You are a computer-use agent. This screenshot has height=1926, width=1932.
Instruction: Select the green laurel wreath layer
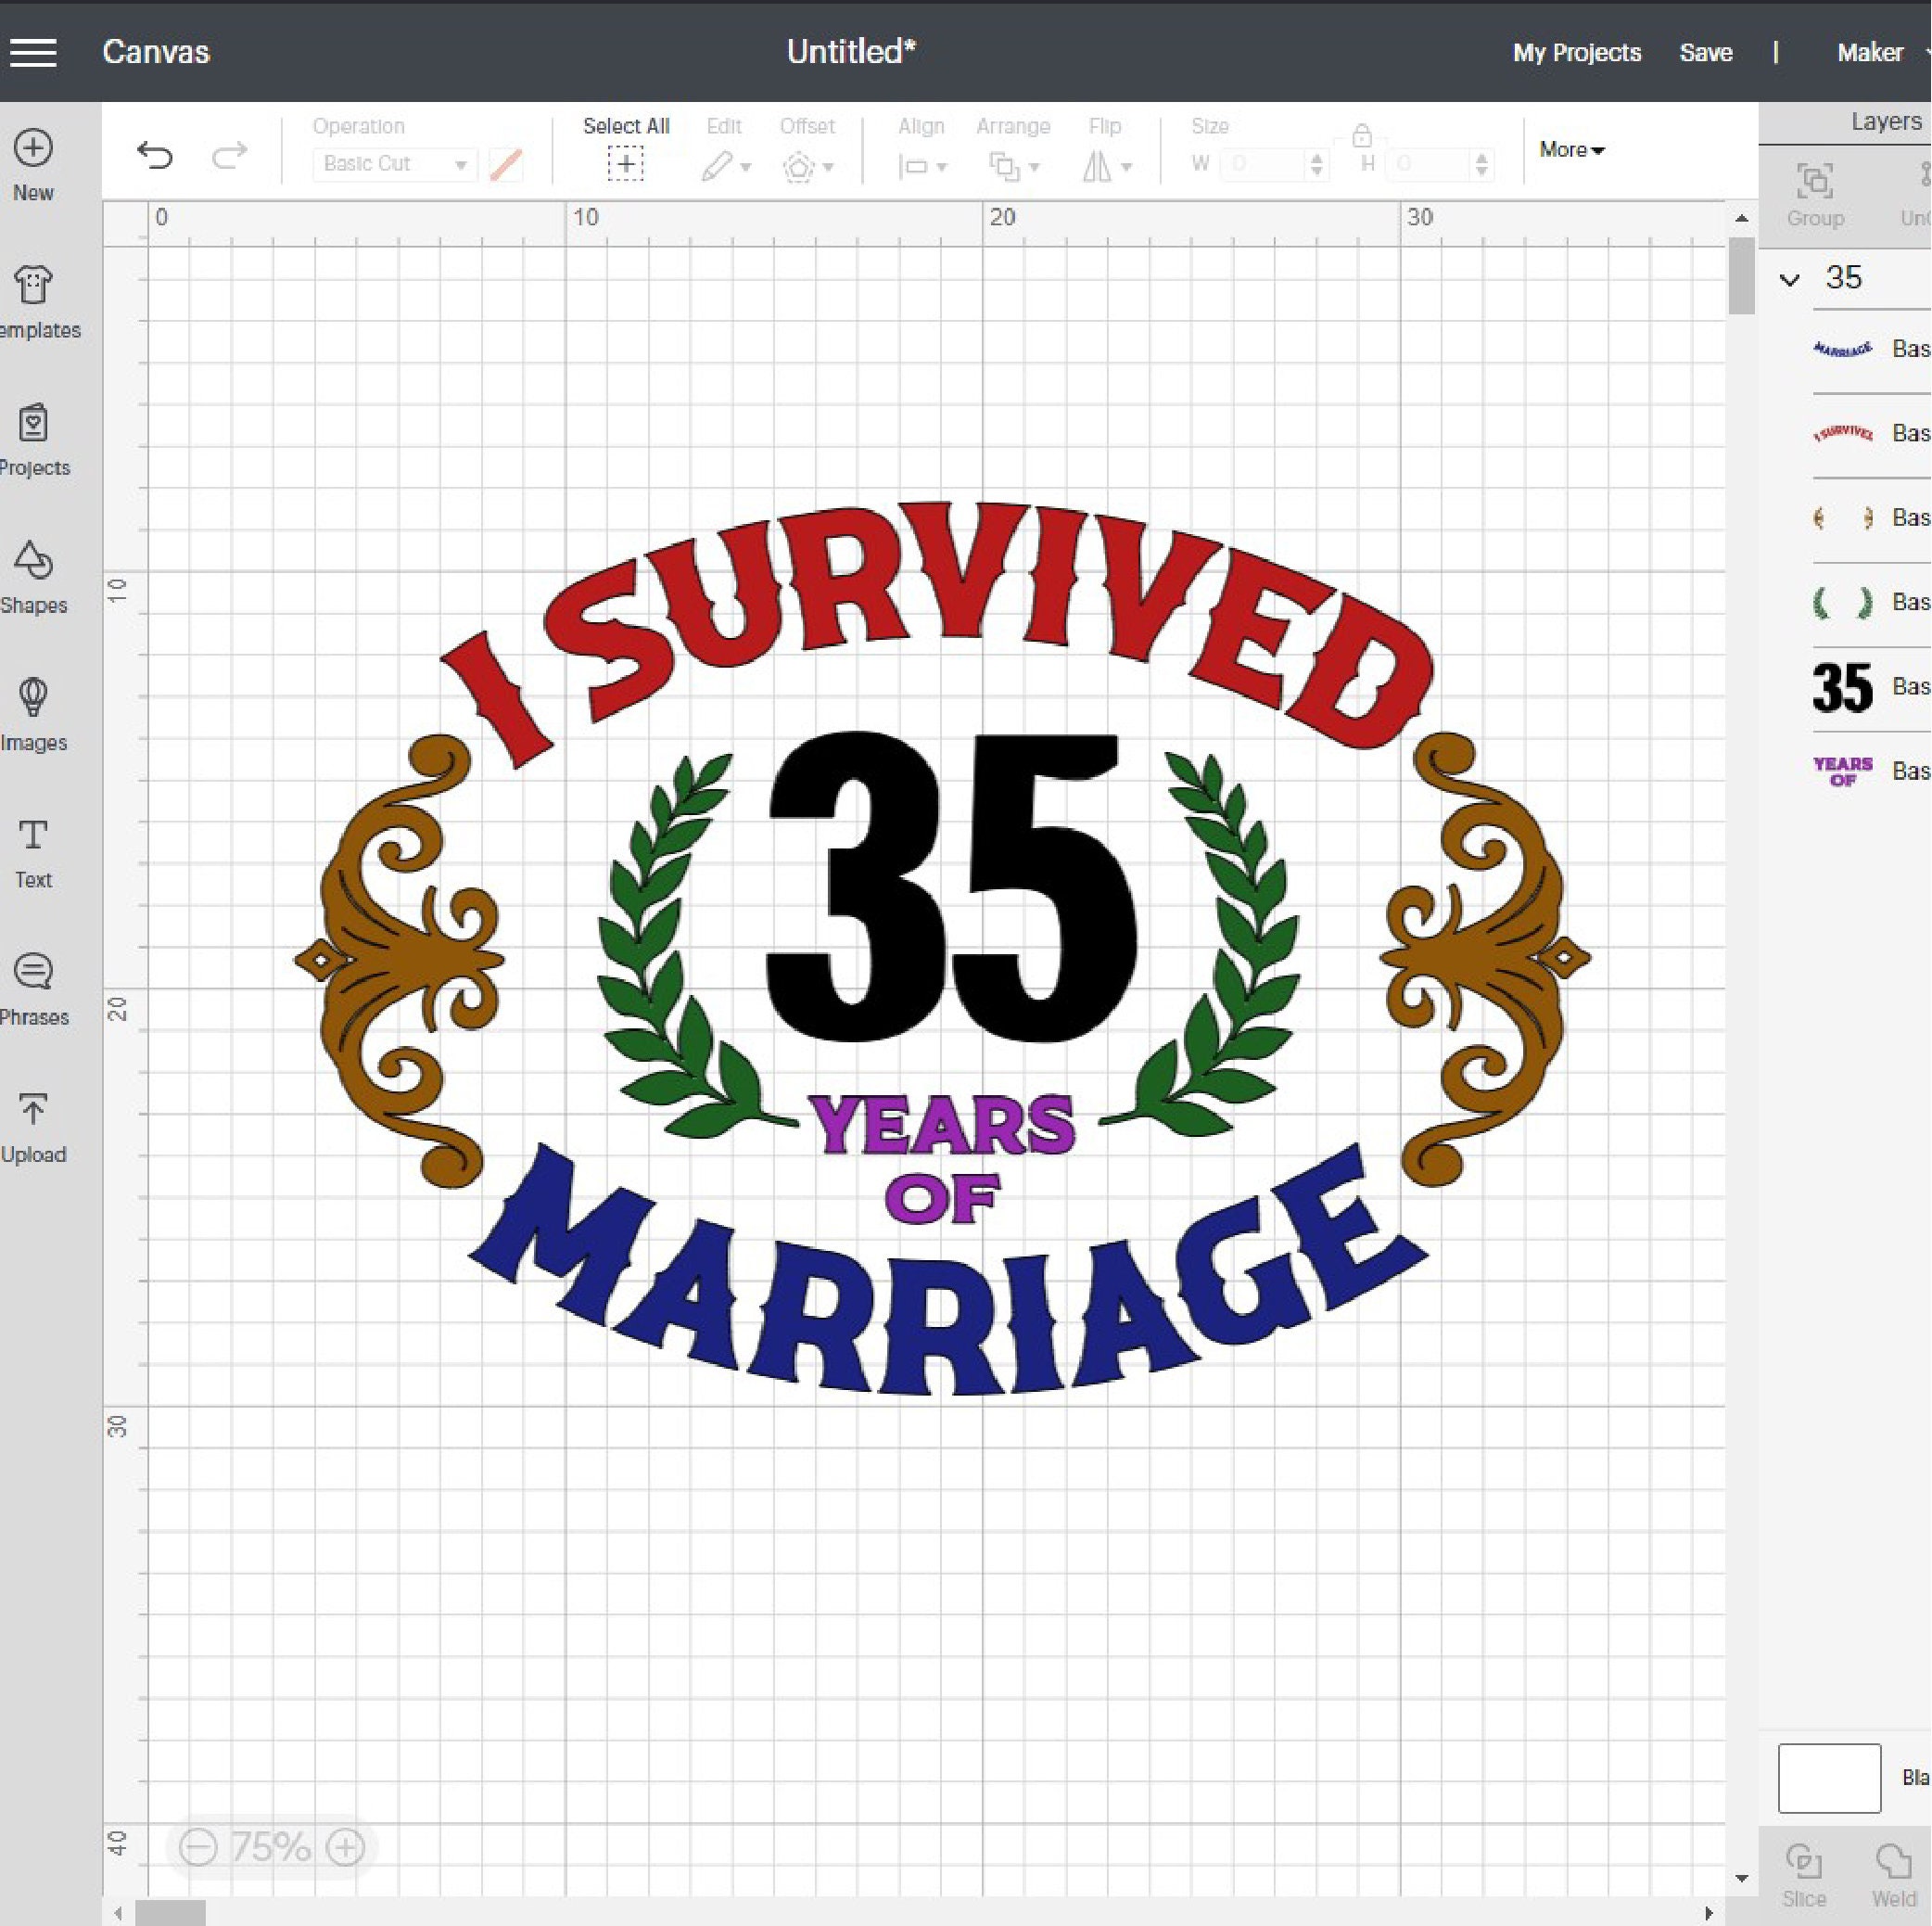click(x=1842, y=602)
